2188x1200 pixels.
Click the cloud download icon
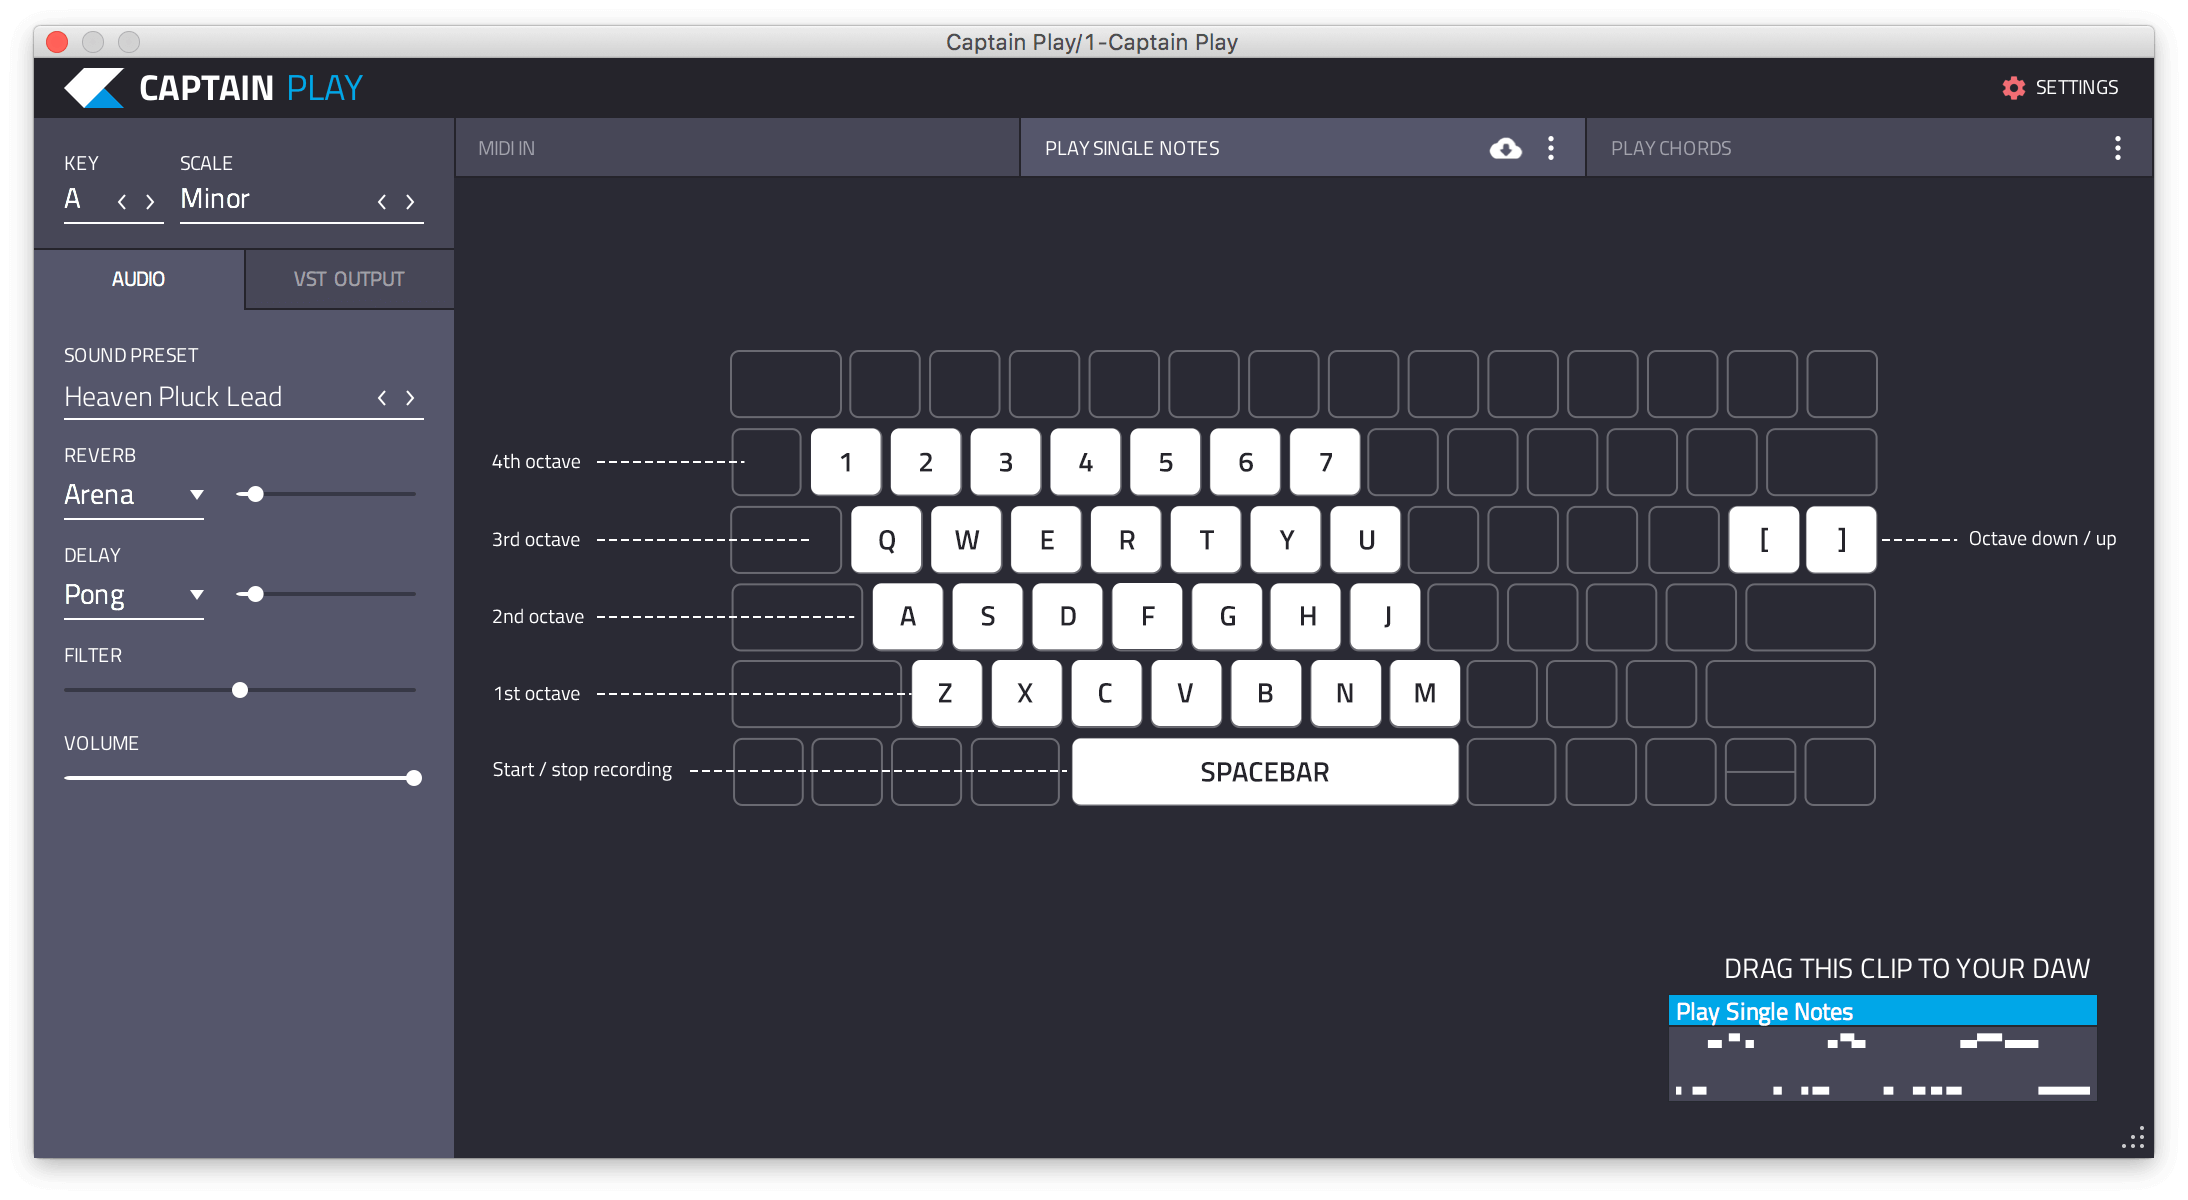[x=1505, y=149]
